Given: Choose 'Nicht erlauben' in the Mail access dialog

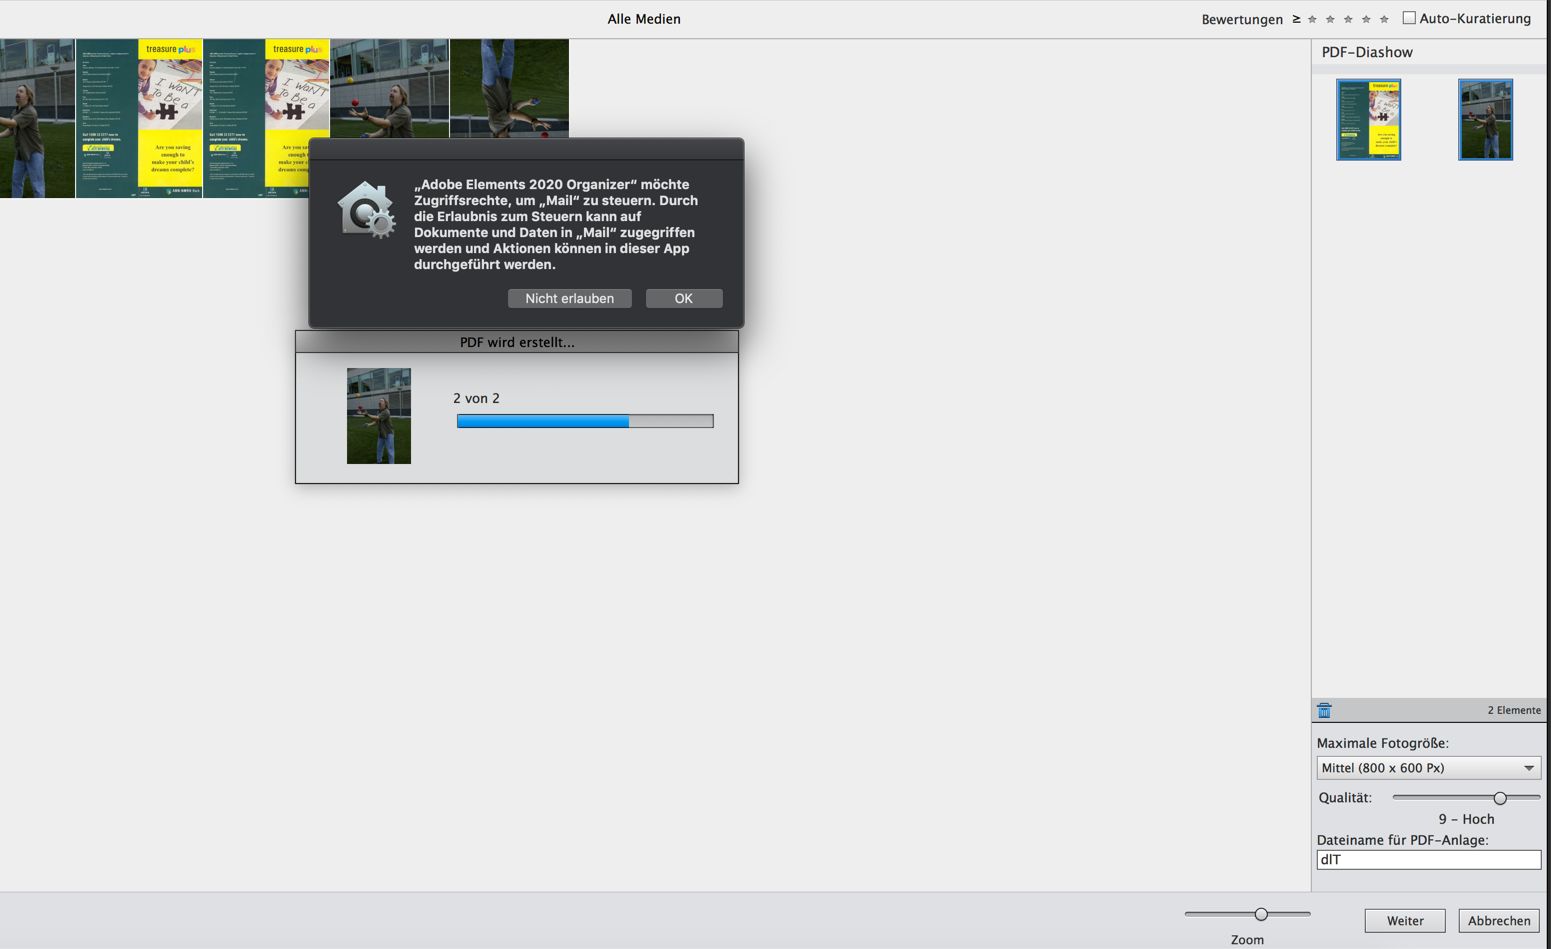Looking at the screenshot, I should [x=570, y=298].
